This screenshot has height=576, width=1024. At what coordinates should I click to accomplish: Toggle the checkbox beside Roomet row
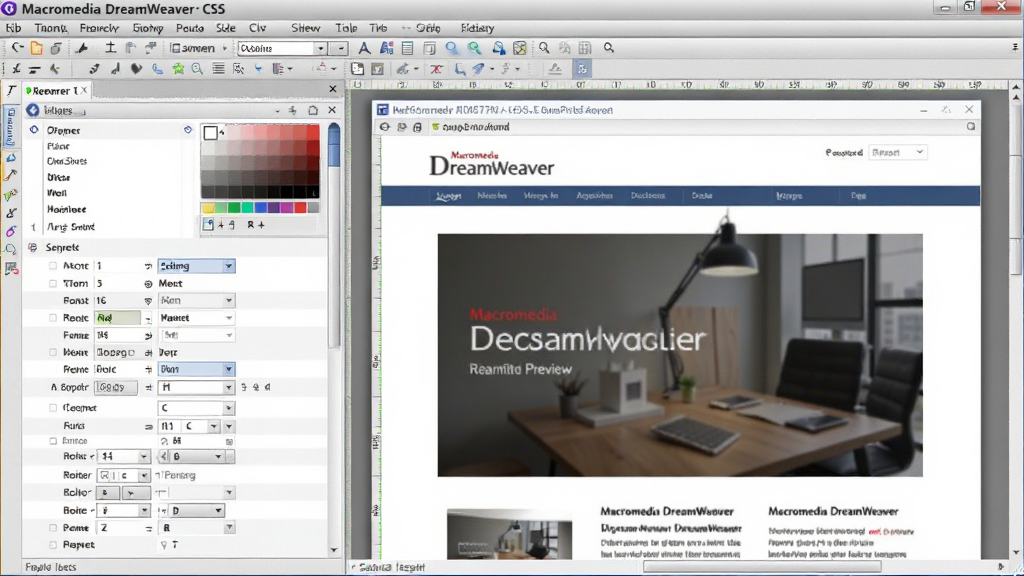[x=53, y=408]
